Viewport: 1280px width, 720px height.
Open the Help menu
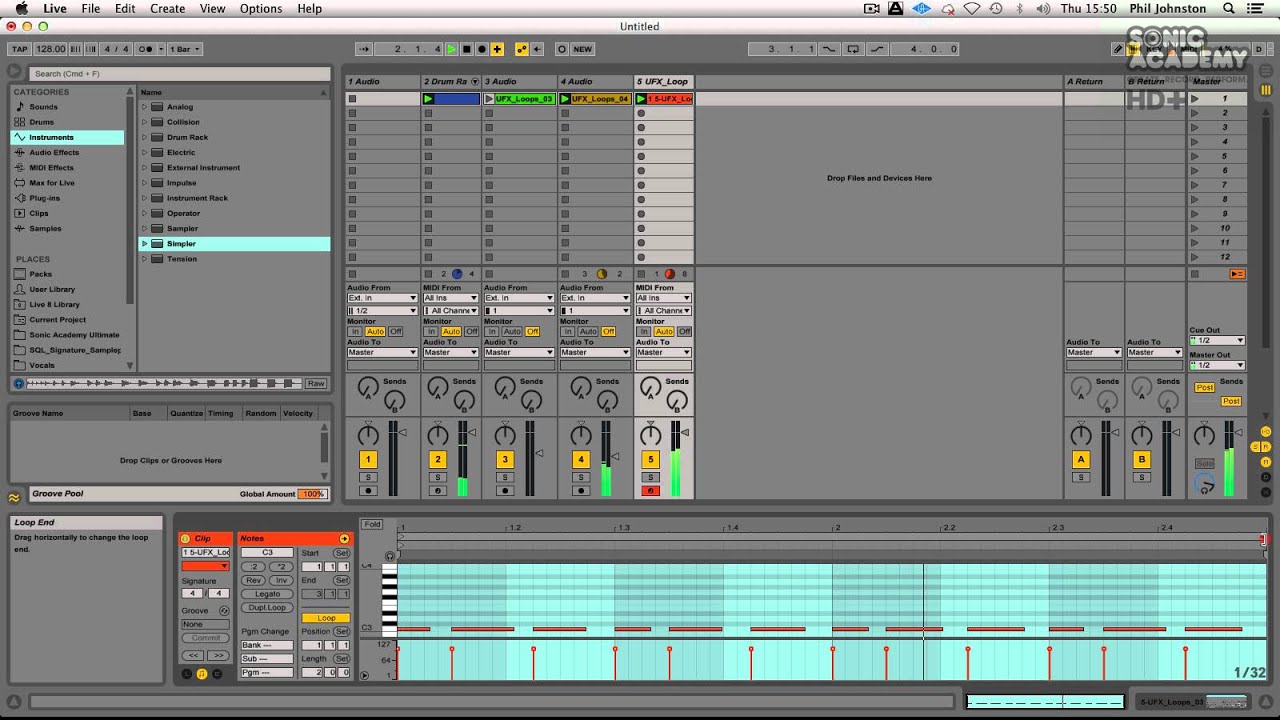[x=310, y=9]
